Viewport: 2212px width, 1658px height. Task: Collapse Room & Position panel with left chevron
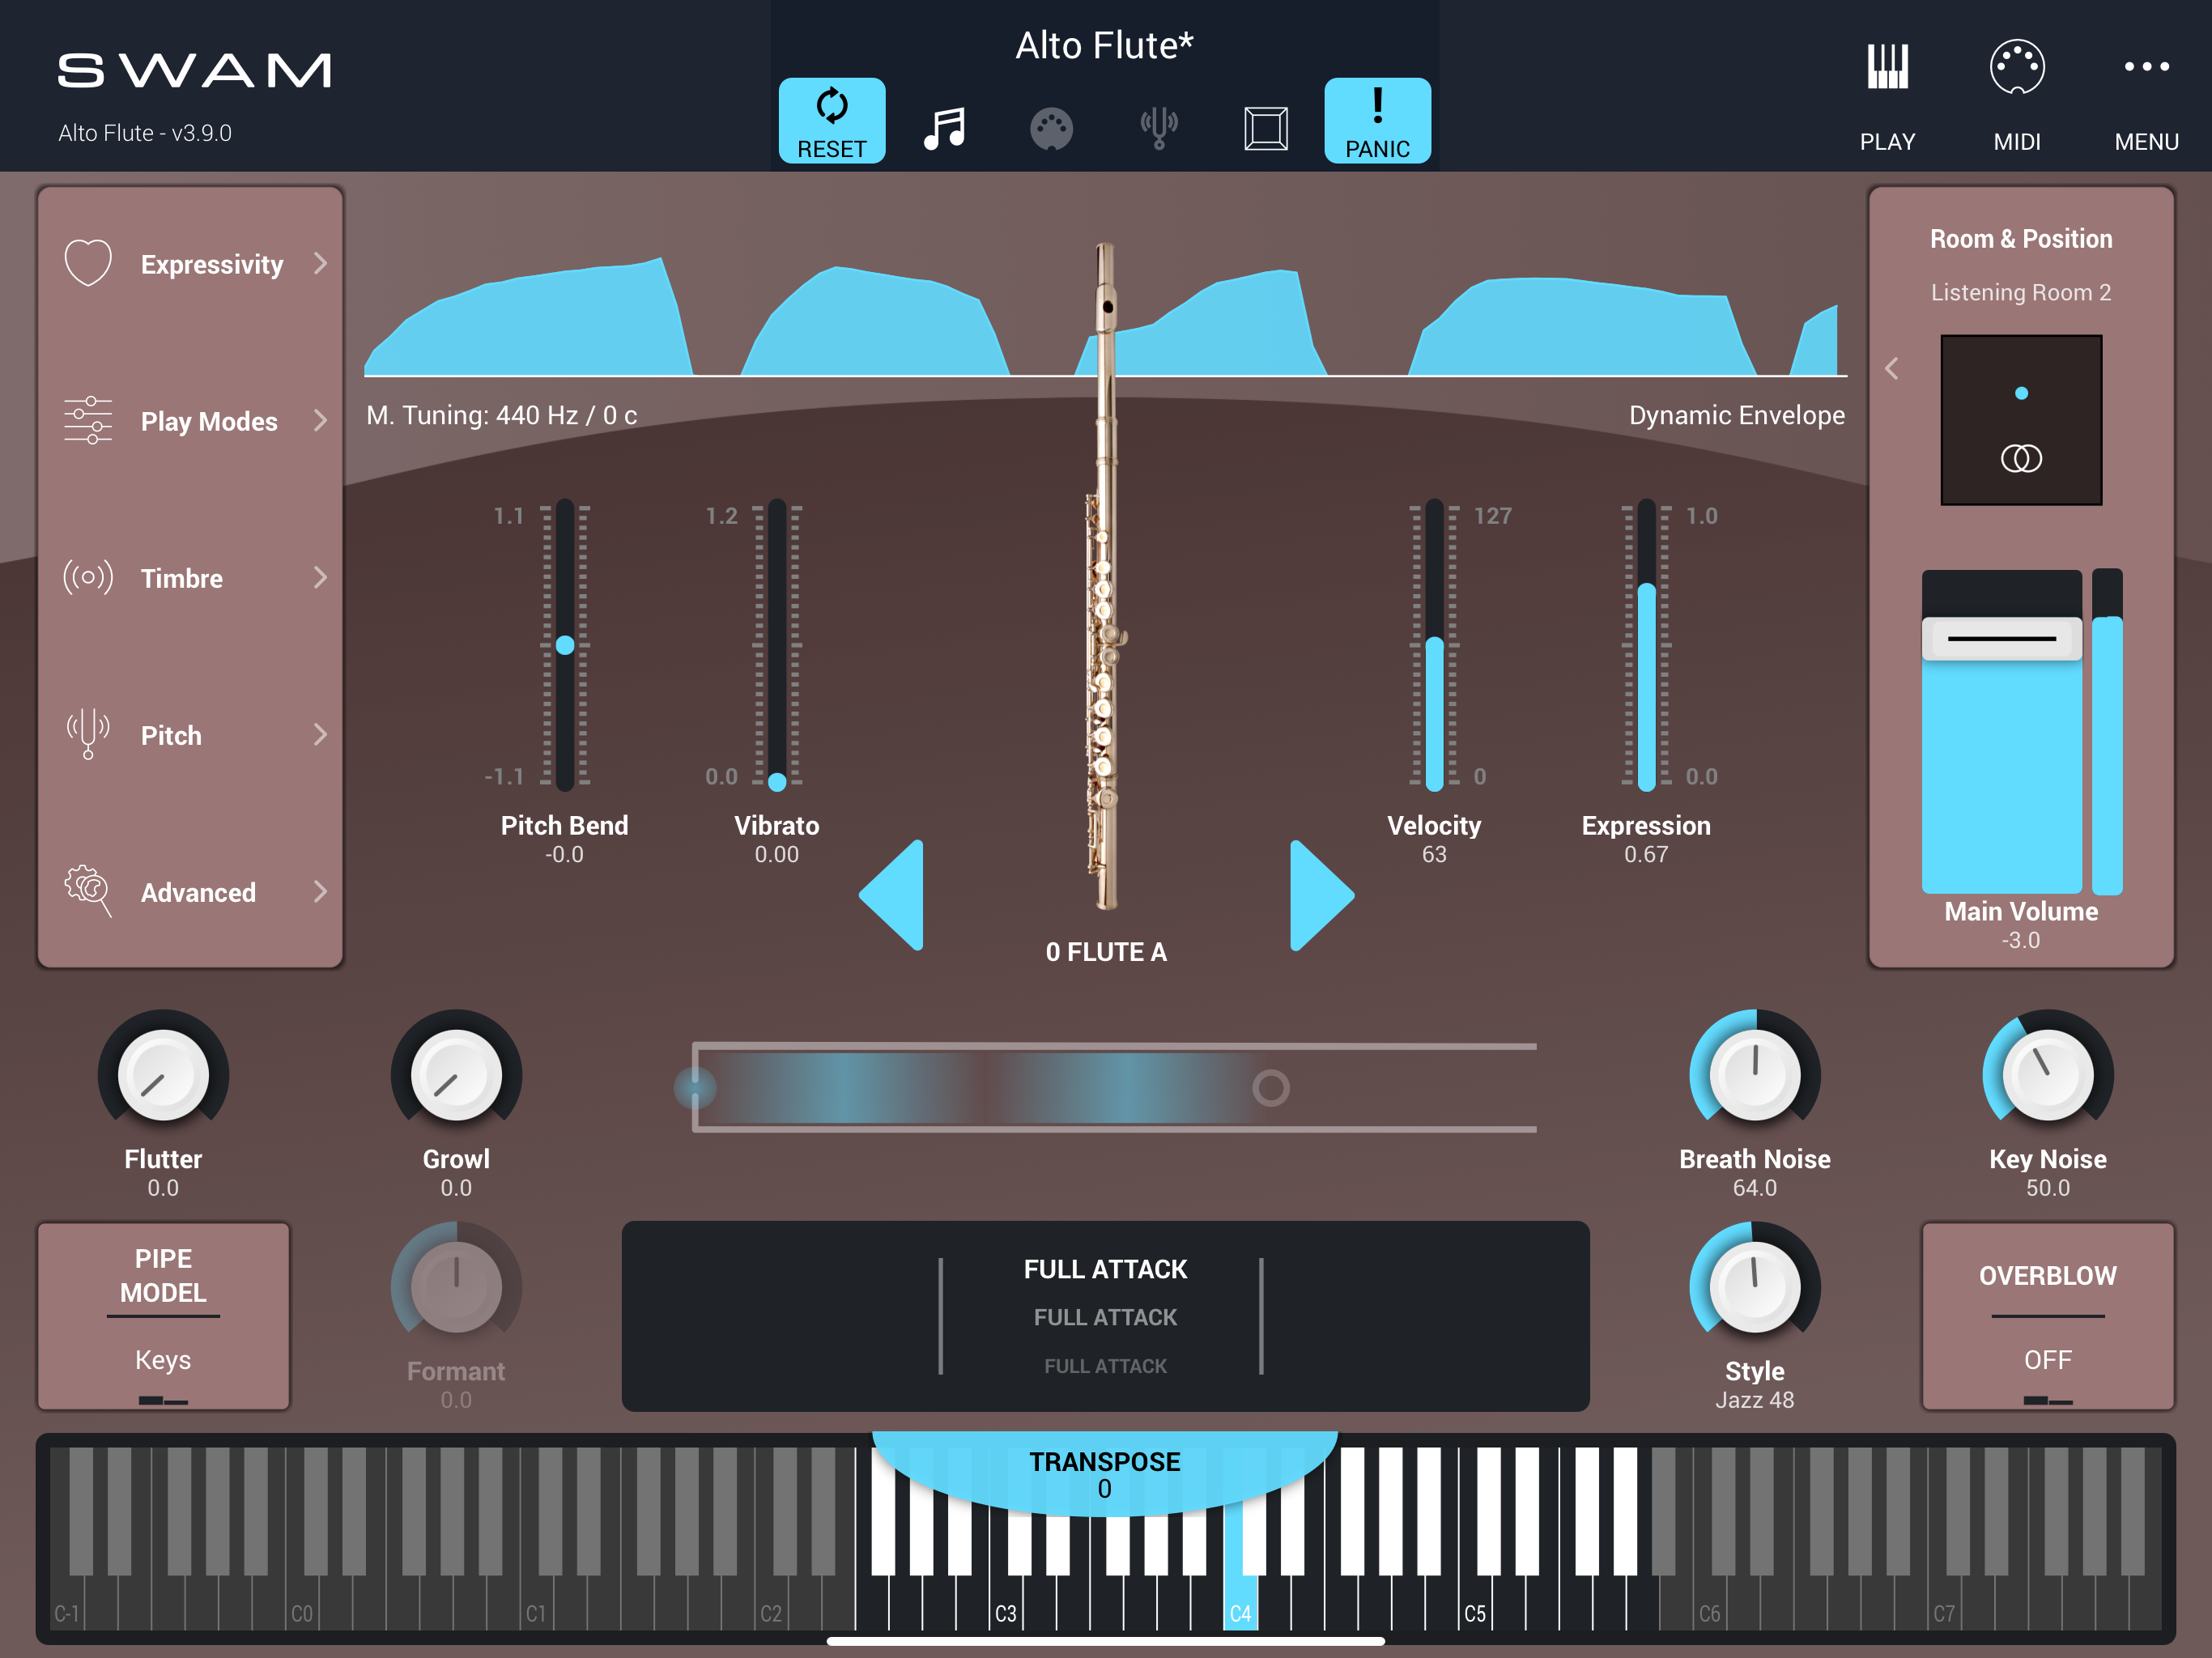coord(1891,368)
